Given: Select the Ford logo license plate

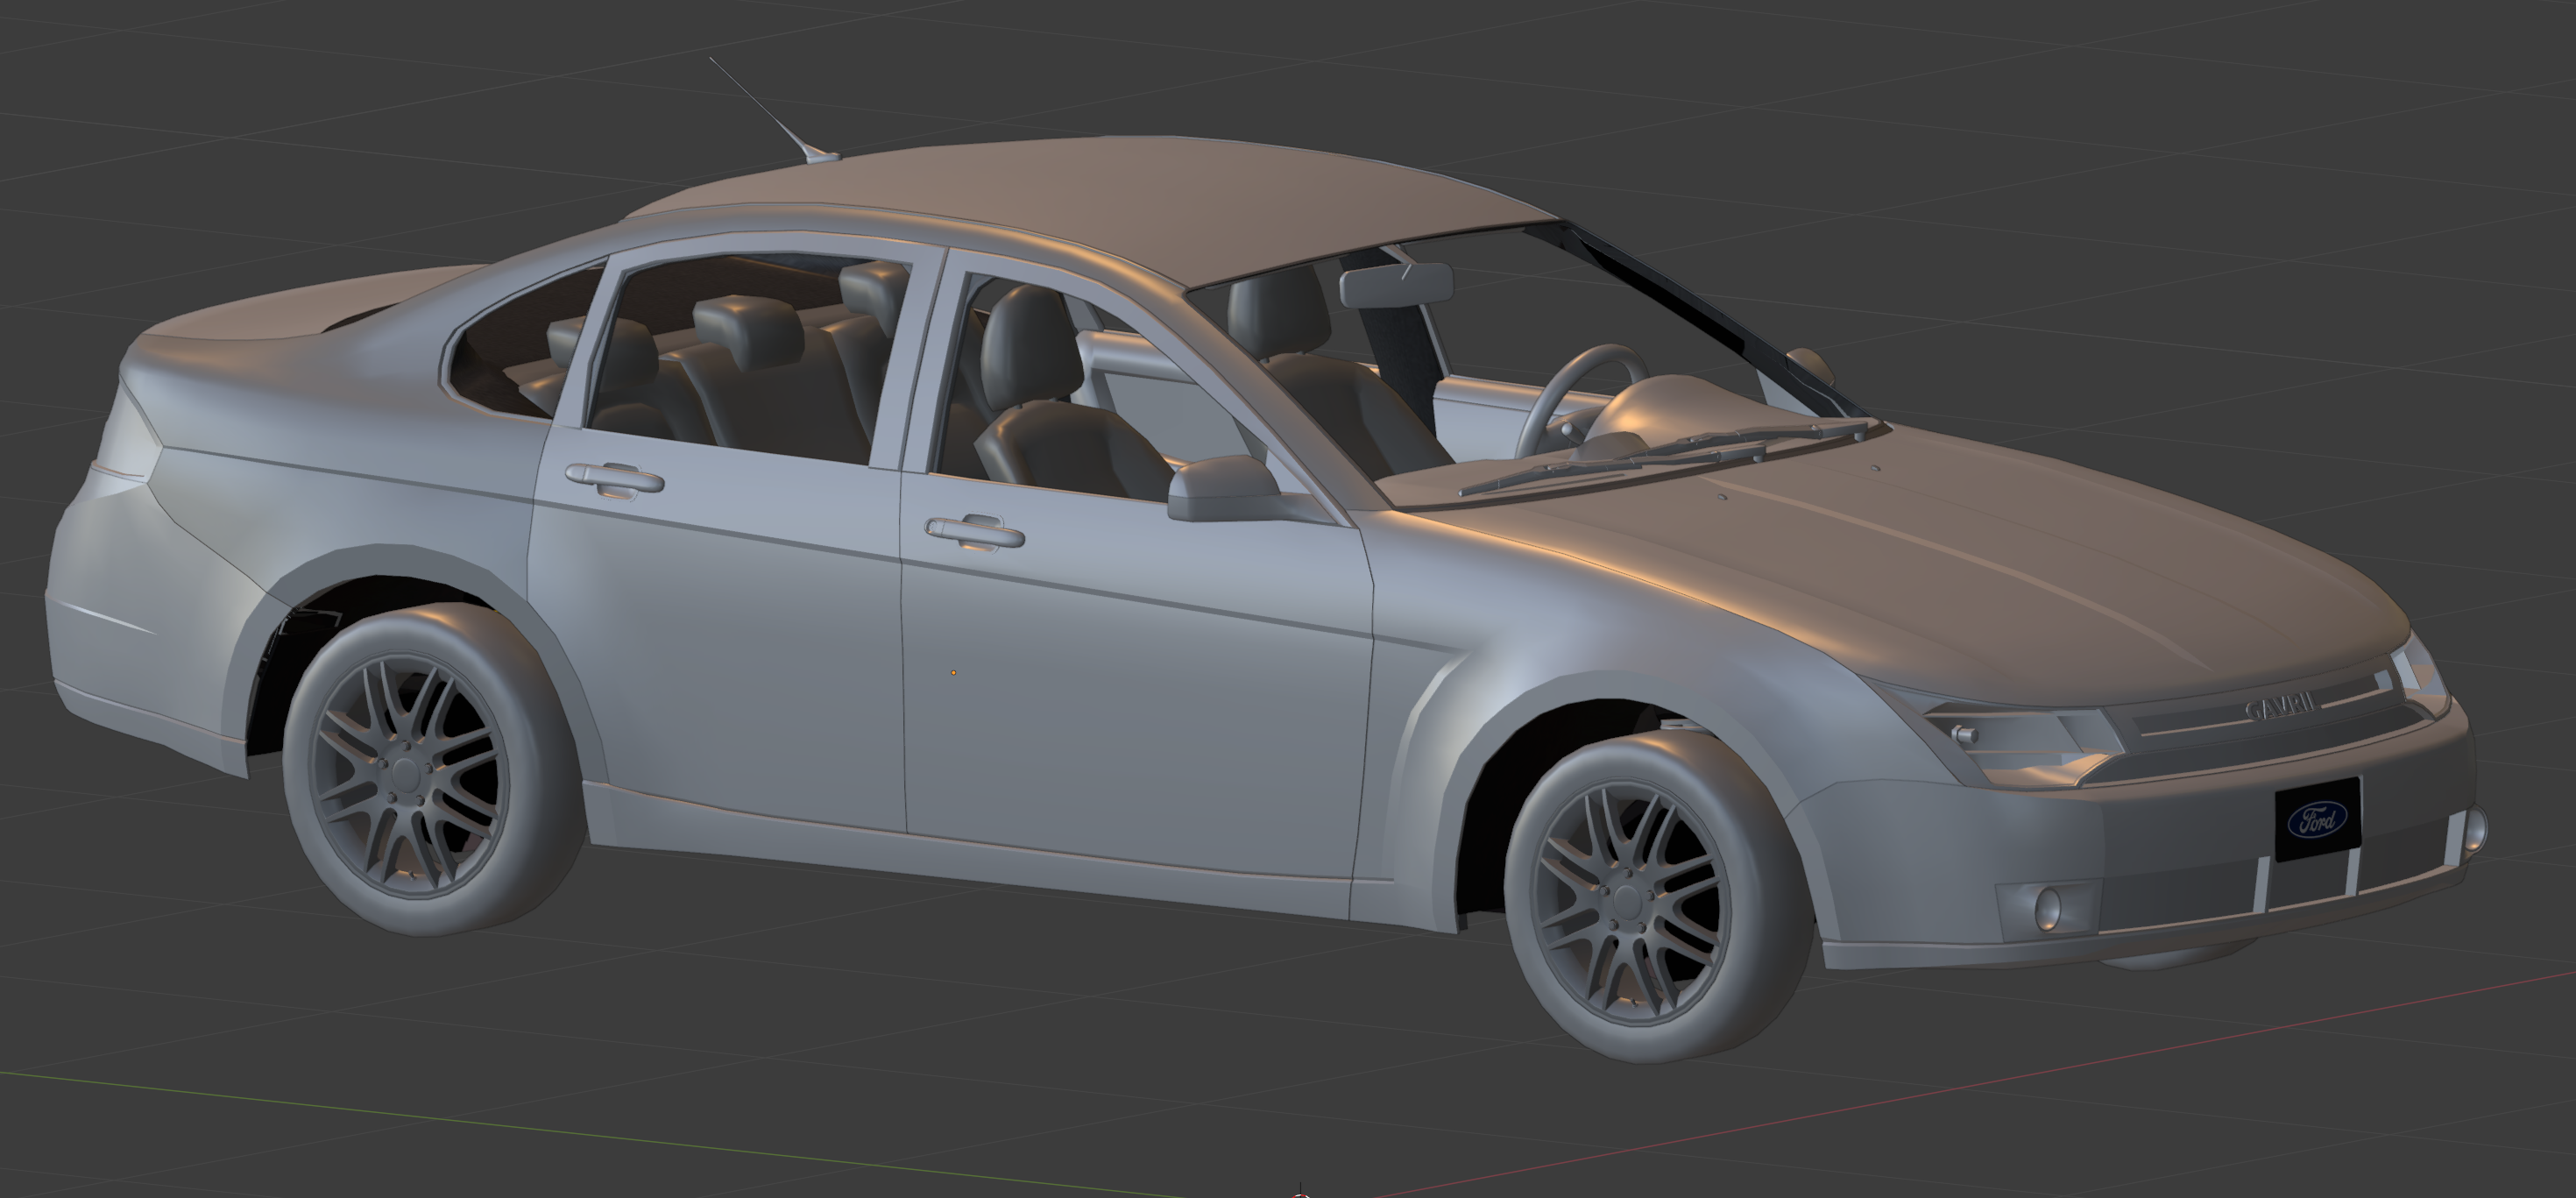Looking at the screenshot, I should click(2318, 819).
